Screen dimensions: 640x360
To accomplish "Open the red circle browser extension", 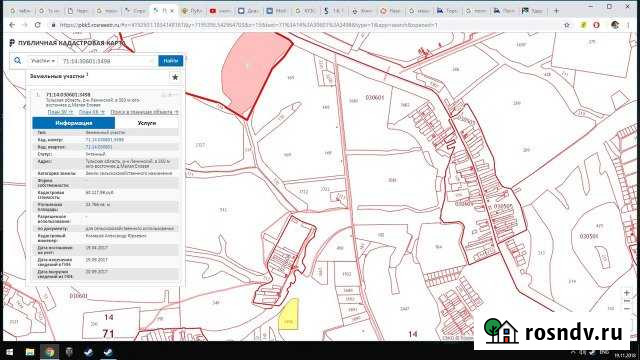I will point(596,25).
